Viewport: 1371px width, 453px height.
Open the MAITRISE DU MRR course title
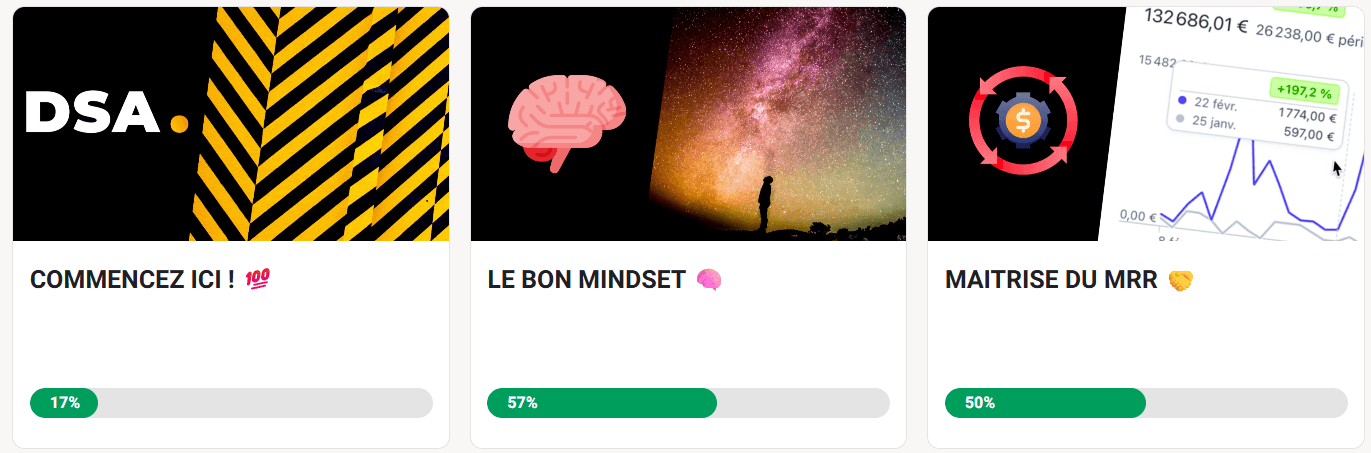pos(1050,280)
